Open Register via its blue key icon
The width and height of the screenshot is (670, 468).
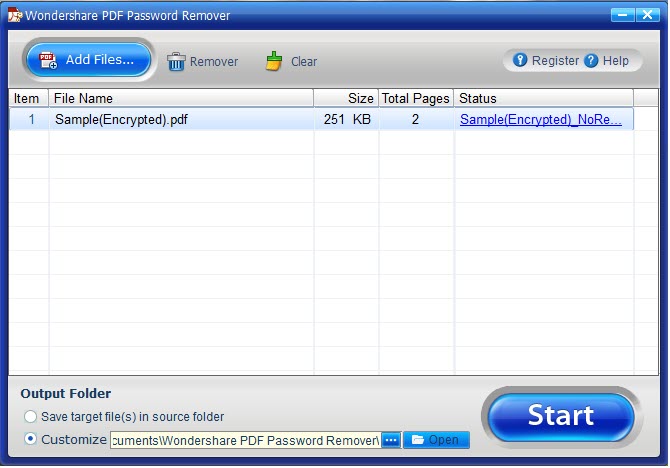point(520,60)
